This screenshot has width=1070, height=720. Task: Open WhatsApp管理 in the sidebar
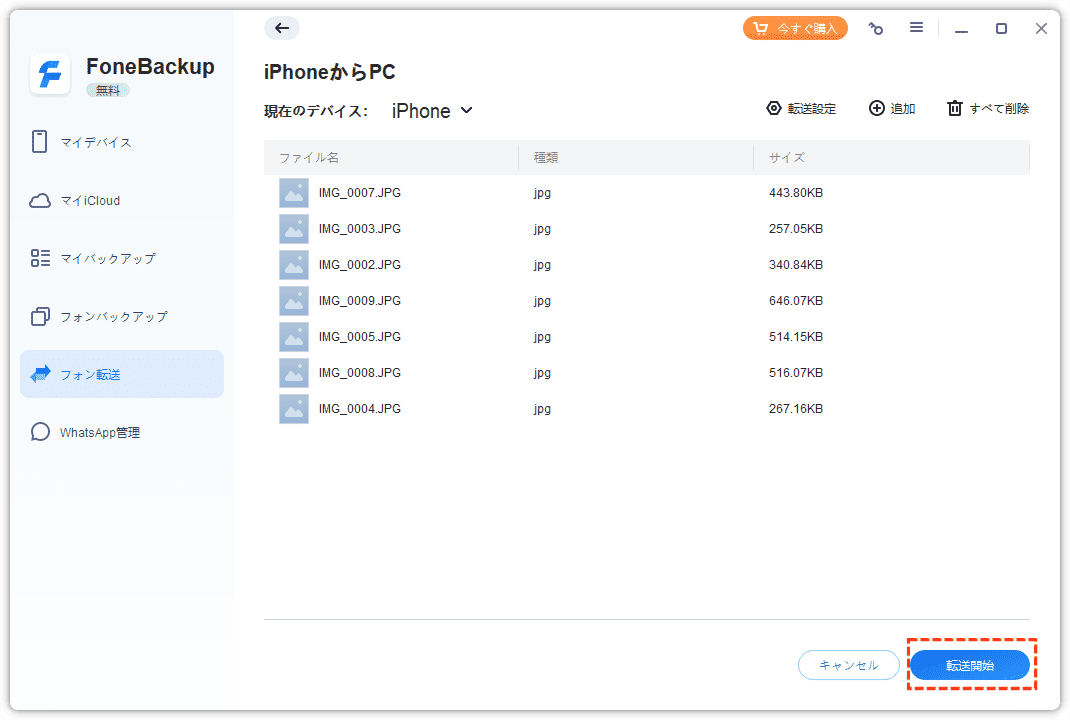[100, 432]
